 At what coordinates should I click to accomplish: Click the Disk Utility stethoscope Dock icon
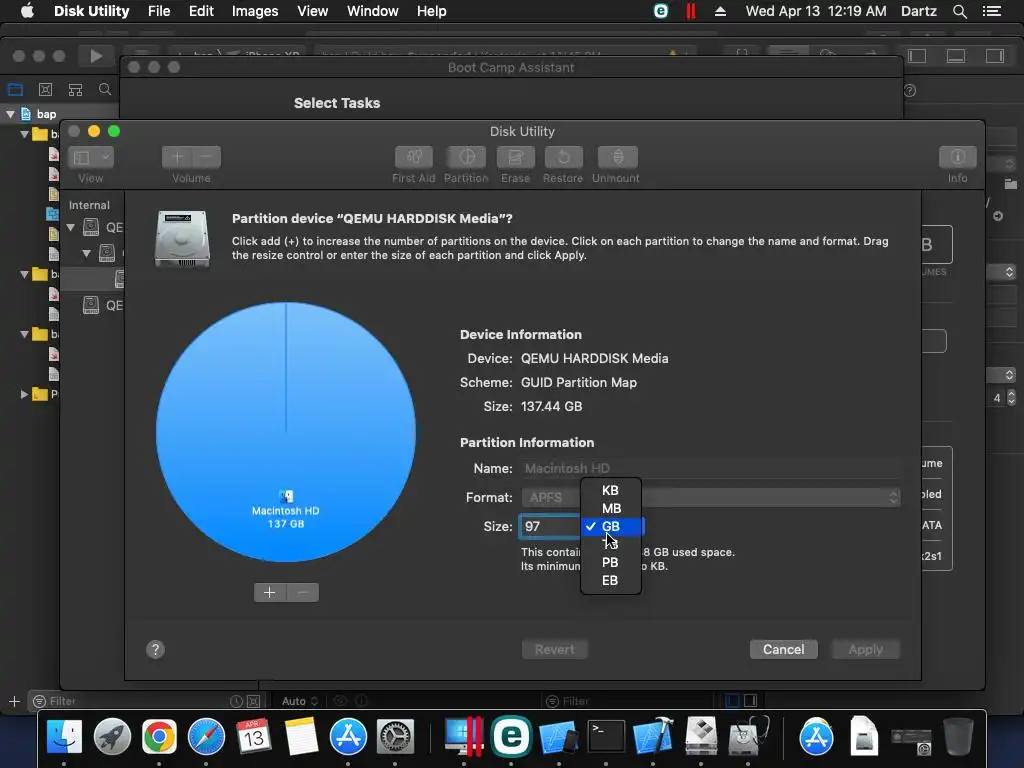tap(748, 737)
